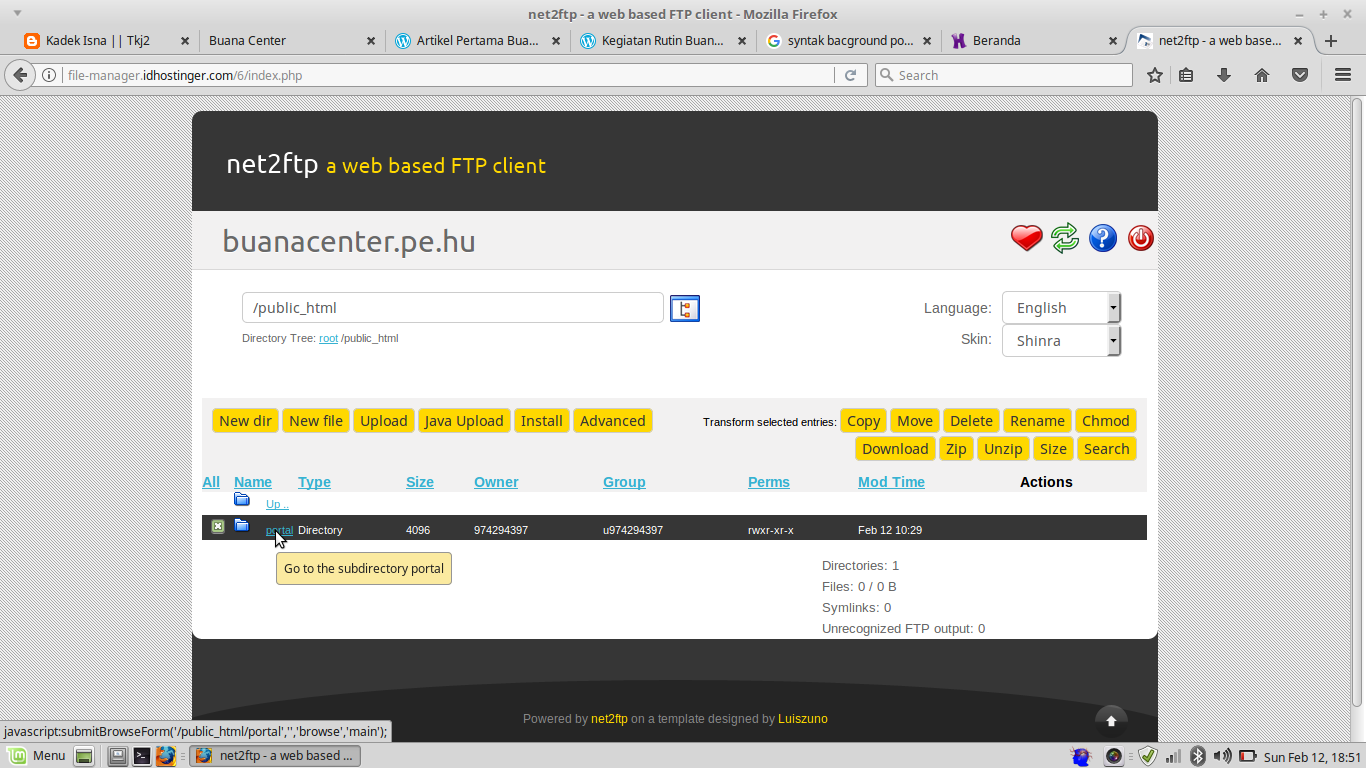Switch to the Kegiatan Rutin Buan... tab

point(664,41)
